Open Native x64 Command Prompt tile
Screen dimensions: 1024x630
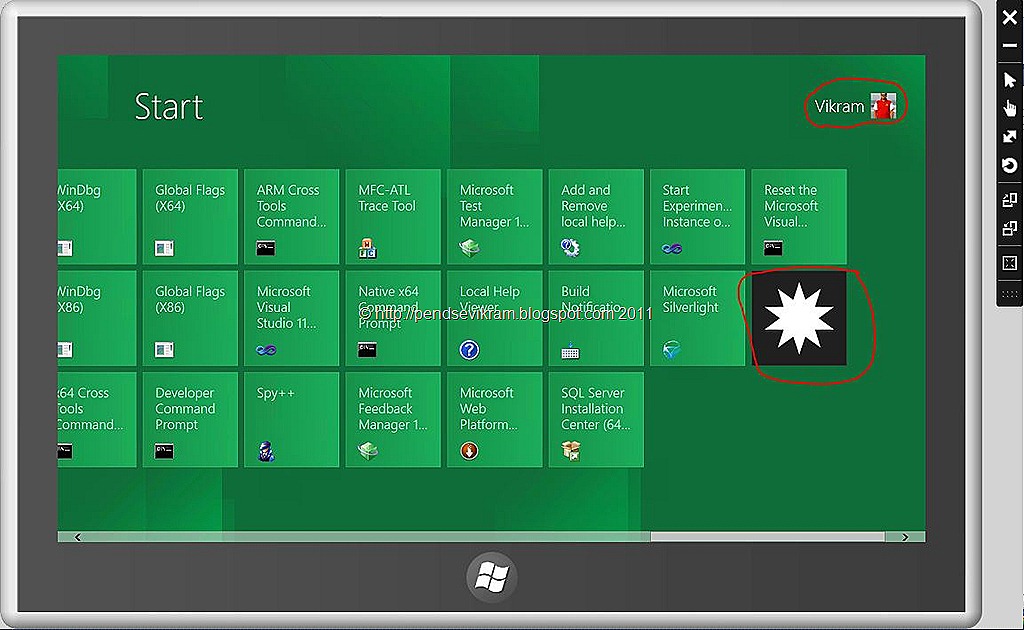(393, 318)
